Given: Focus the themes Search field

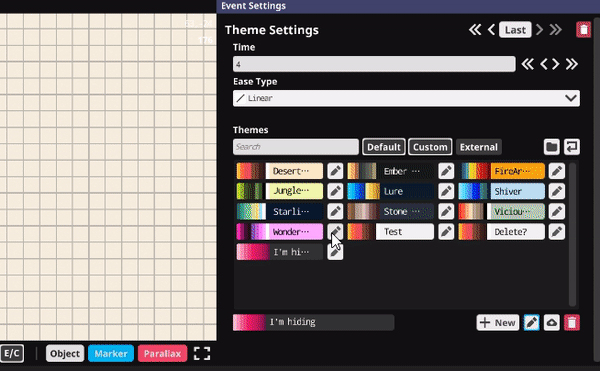Looking at the screenshot, I should 296,147.
